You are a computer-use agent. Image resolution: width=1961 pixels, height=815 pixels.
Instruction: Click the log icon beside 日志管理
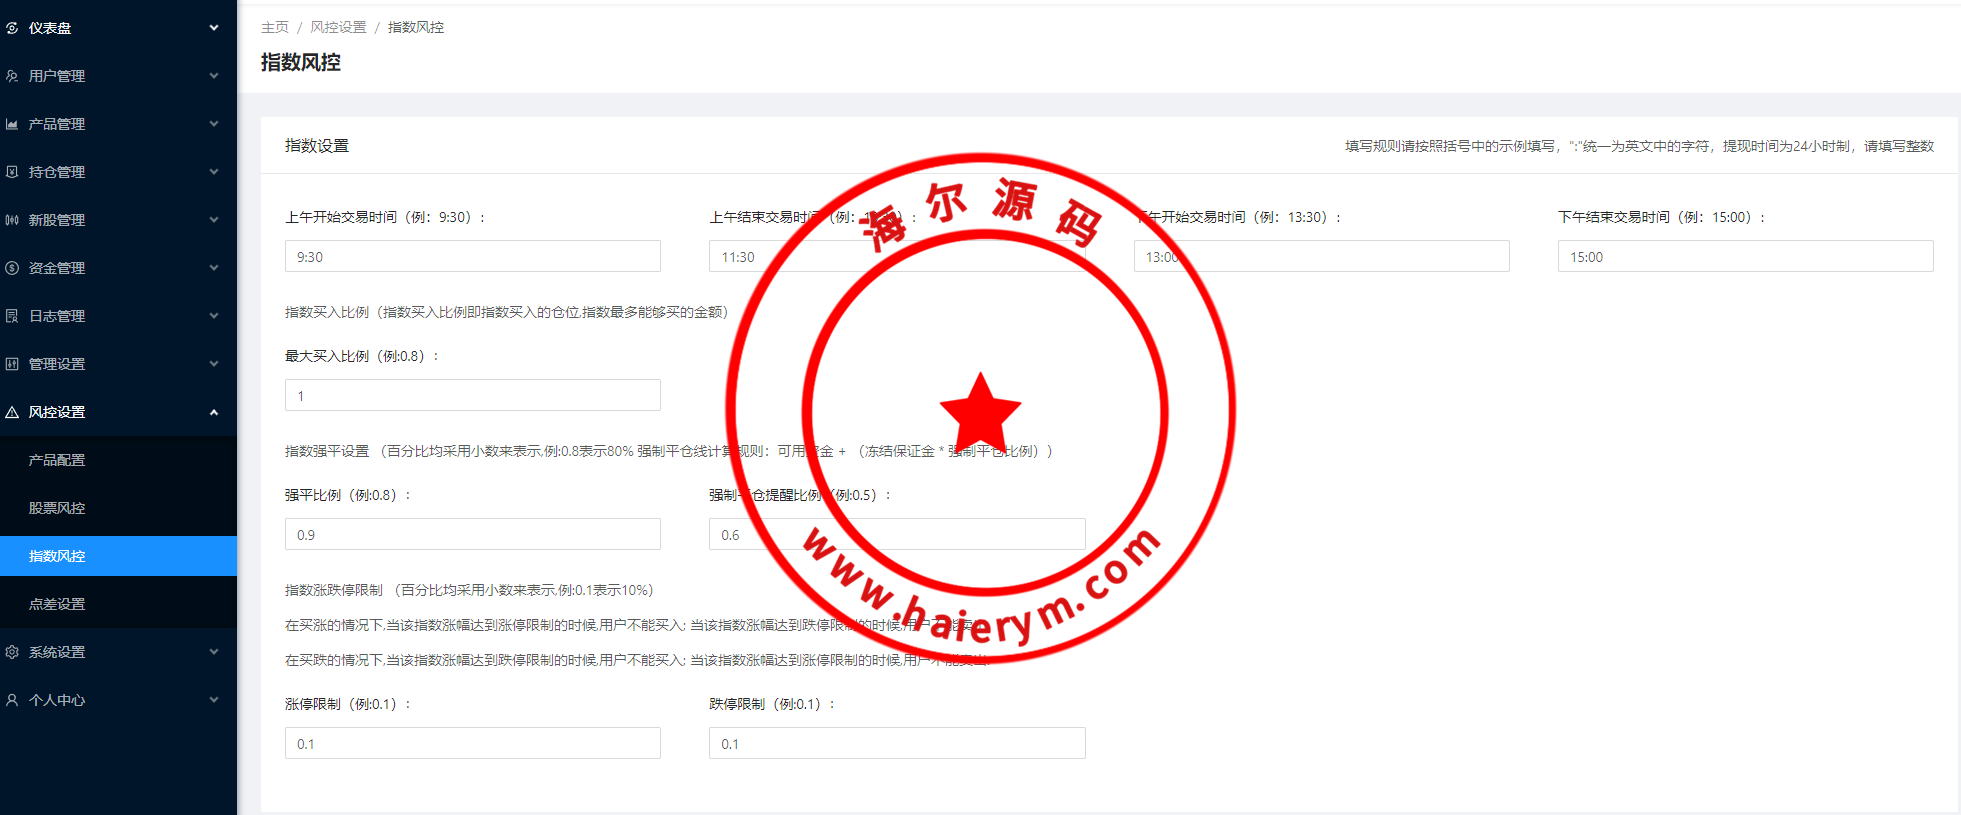(12, 316)
